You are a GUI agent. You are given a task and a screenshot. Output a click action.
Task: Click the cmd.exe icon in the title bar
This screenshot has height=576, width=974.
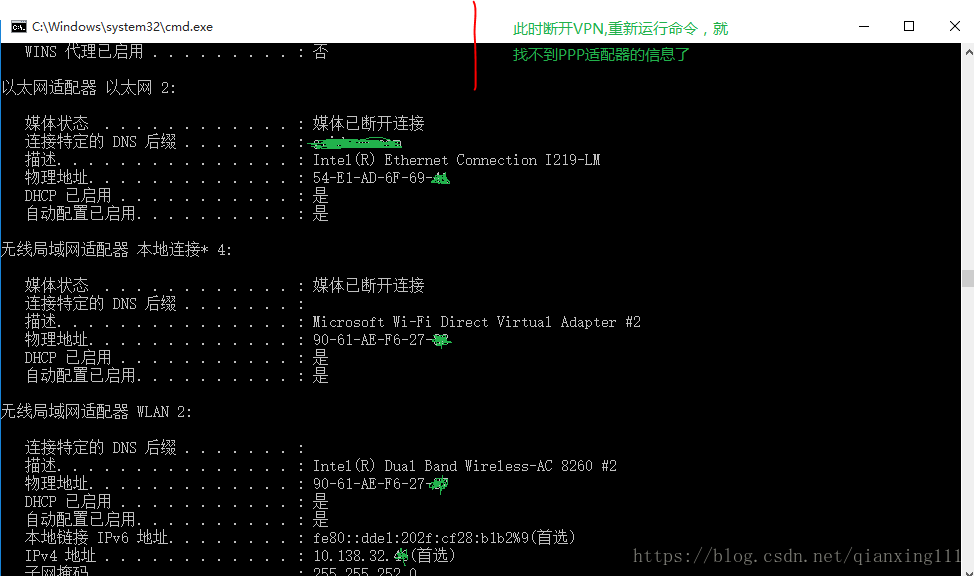click(x=19, y=27)
